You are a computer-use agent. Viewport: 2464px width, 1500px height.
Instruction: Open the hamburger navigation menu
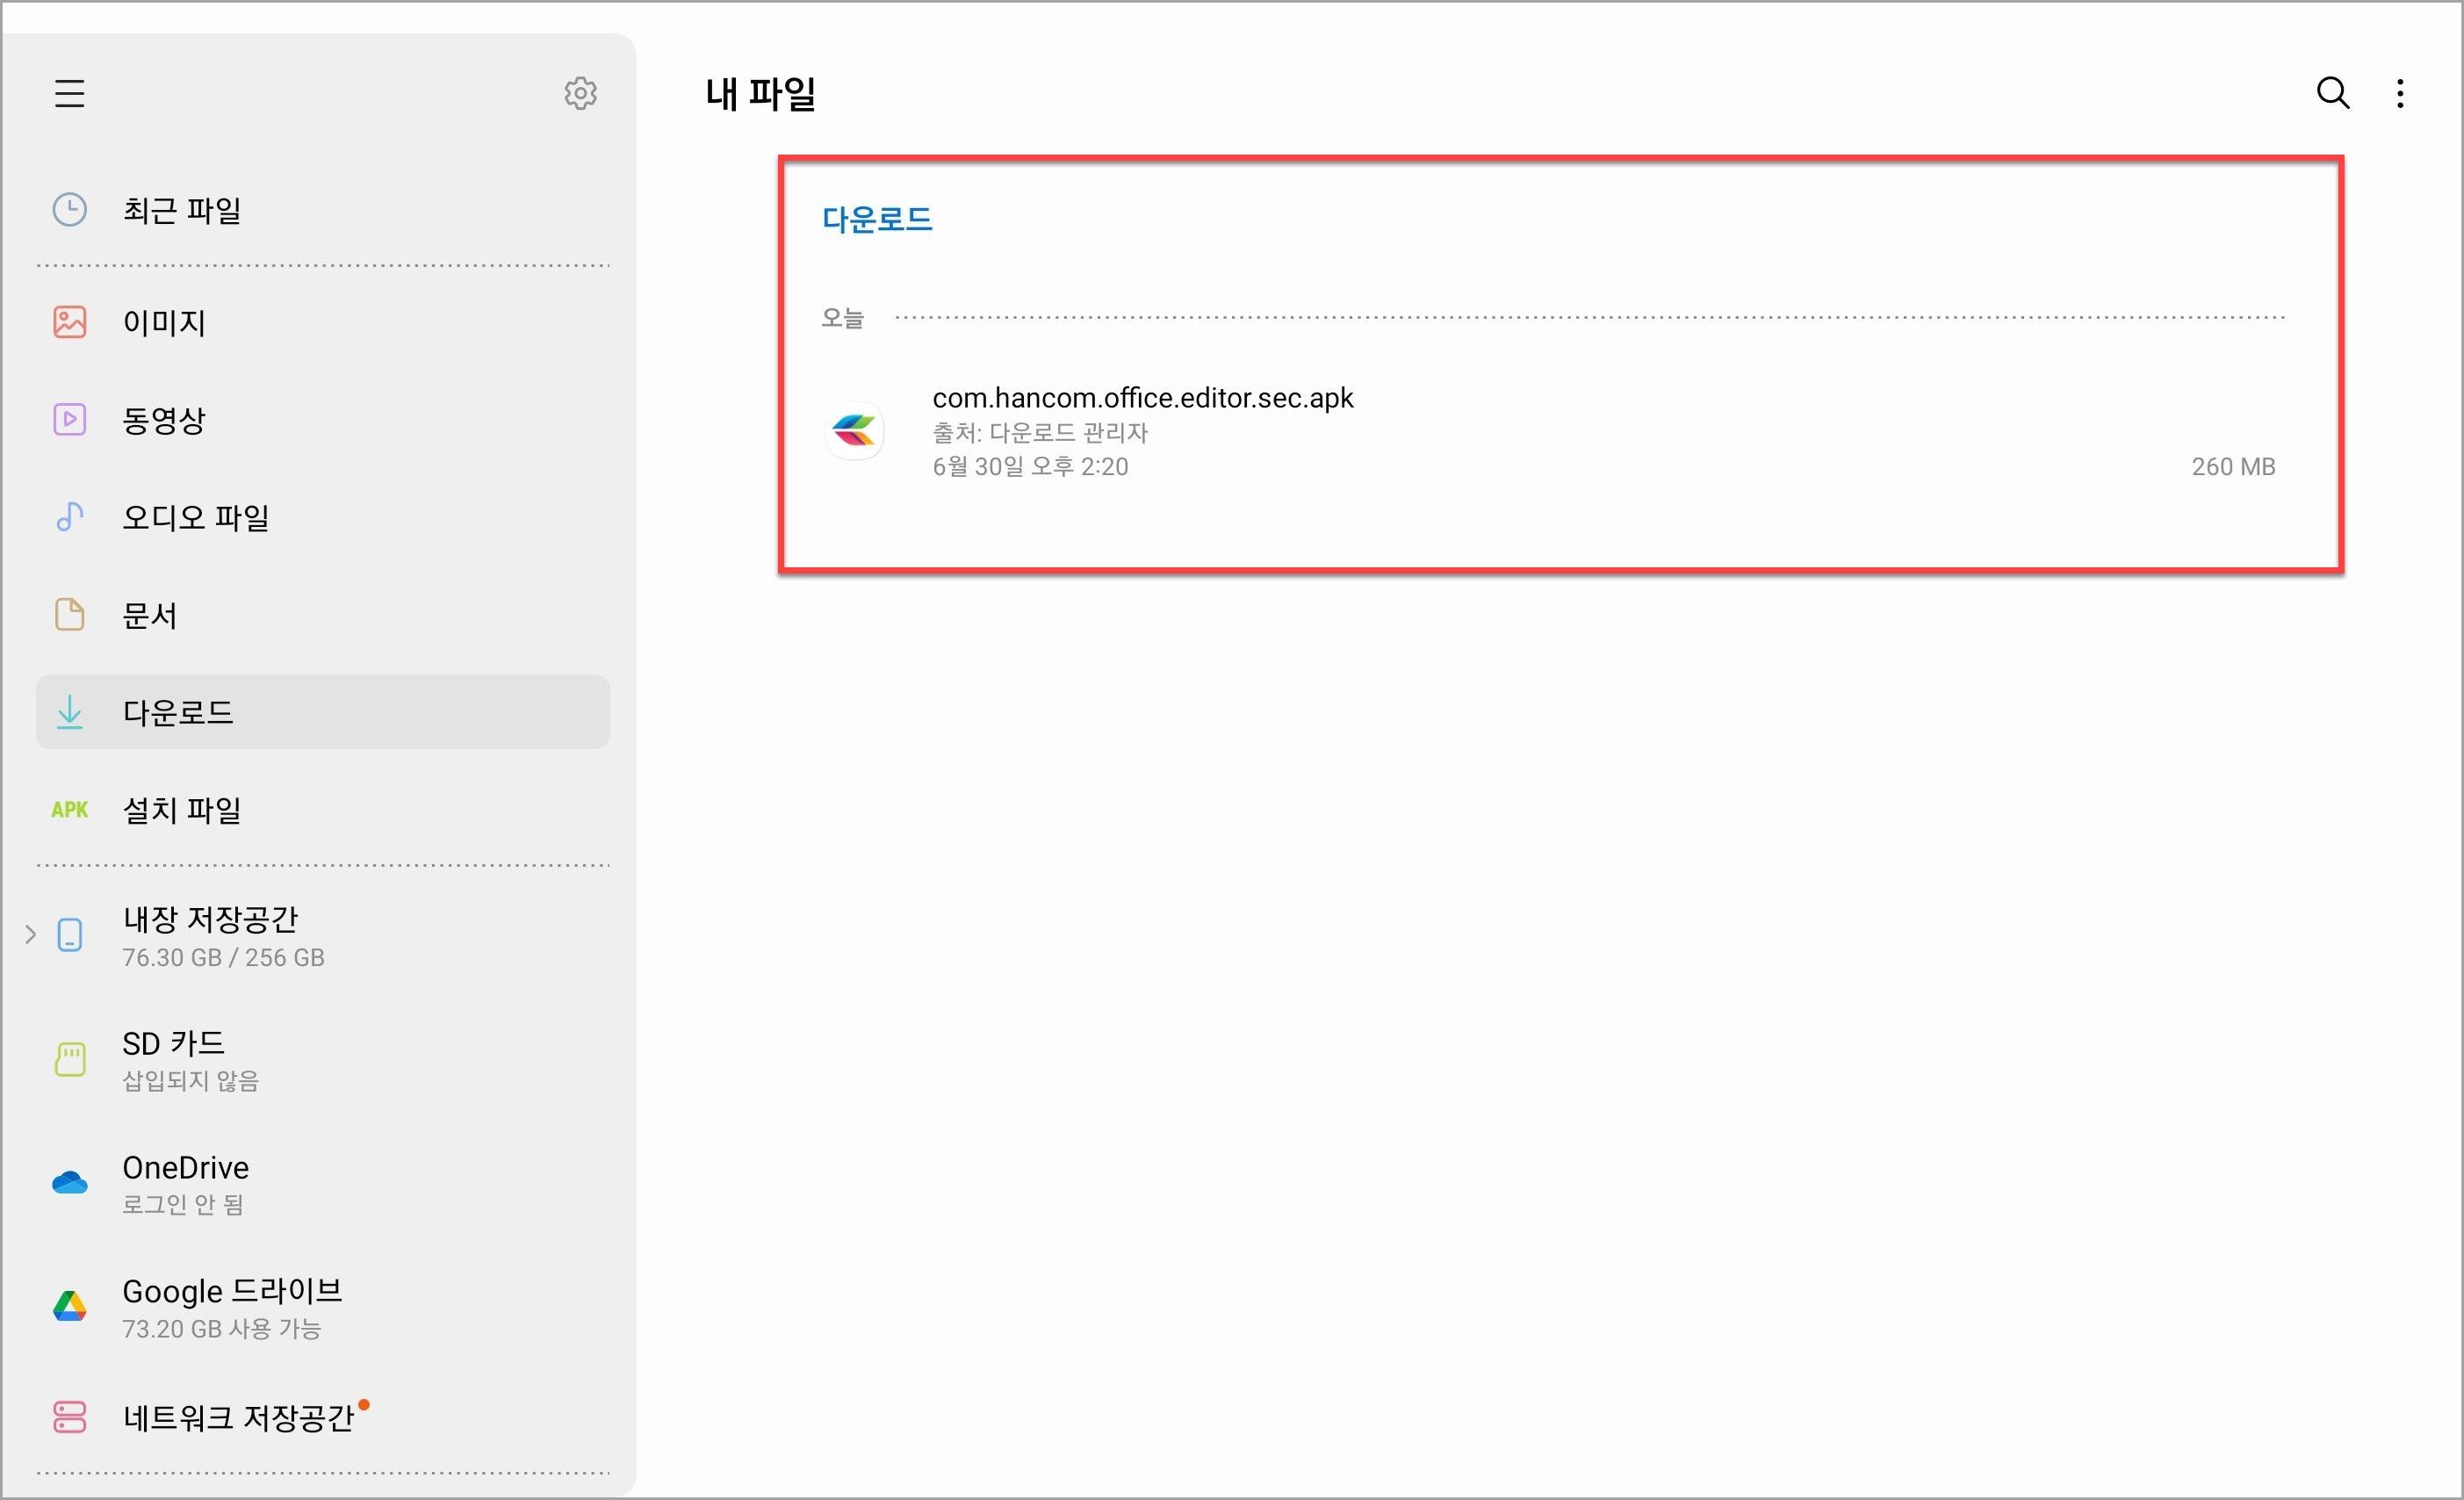click(x=69, y=93)
